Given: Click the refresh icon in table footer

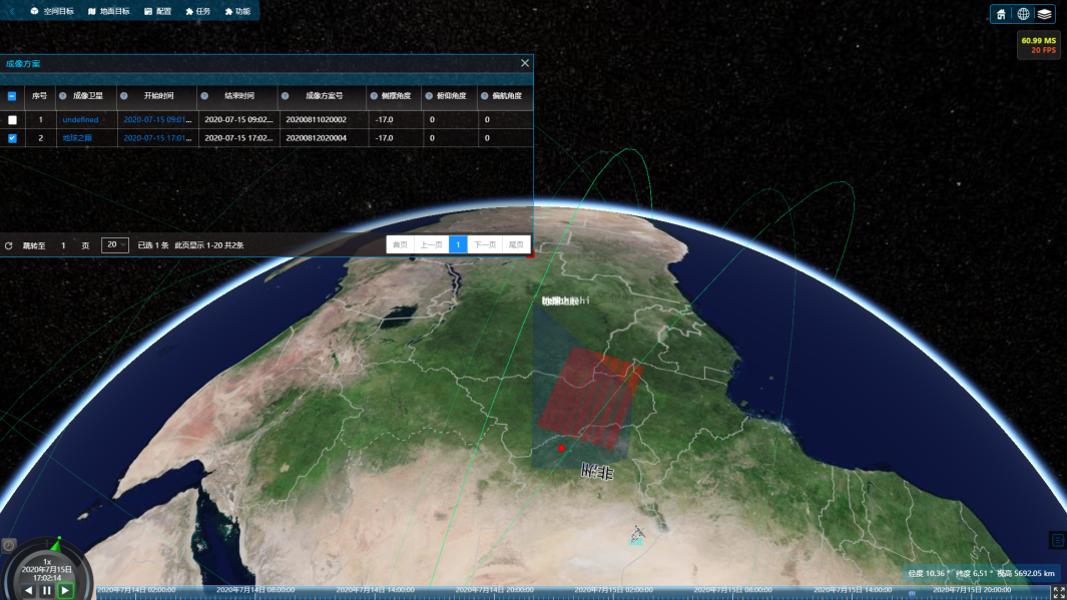Looking at the screenshot, I should tap(9, 245).
